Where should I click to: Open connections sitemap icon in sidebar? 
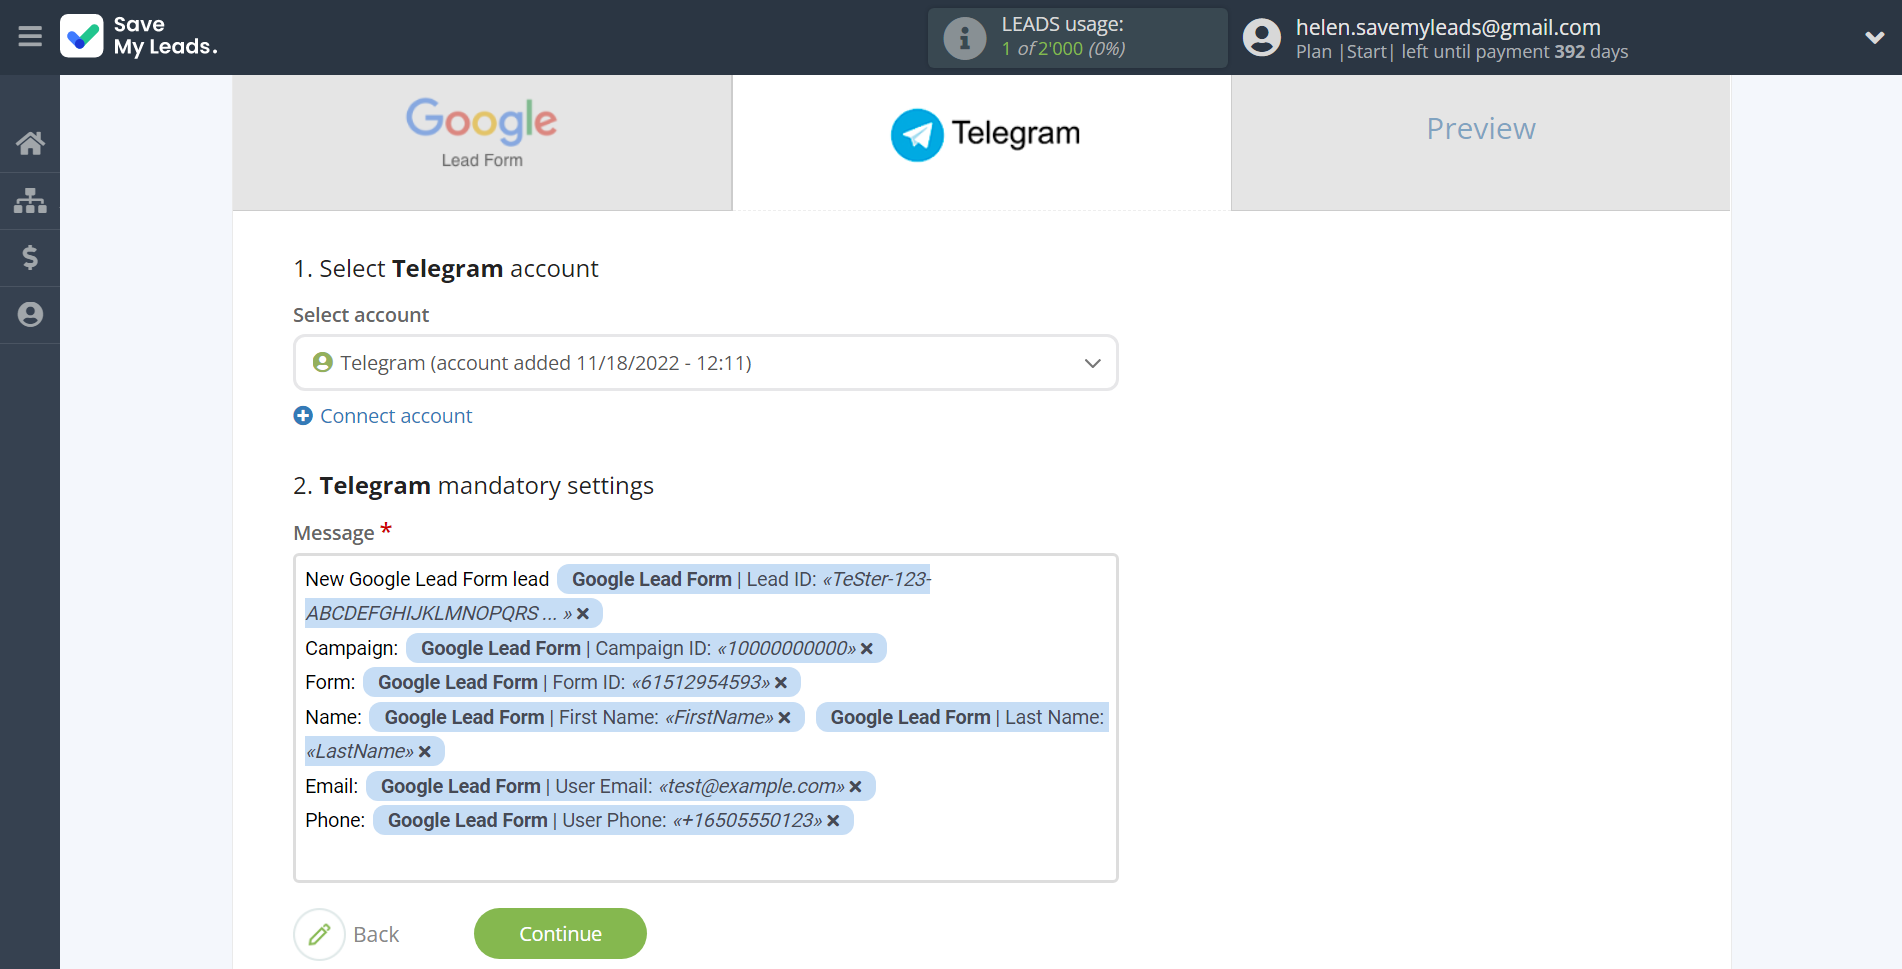point(30,200)
